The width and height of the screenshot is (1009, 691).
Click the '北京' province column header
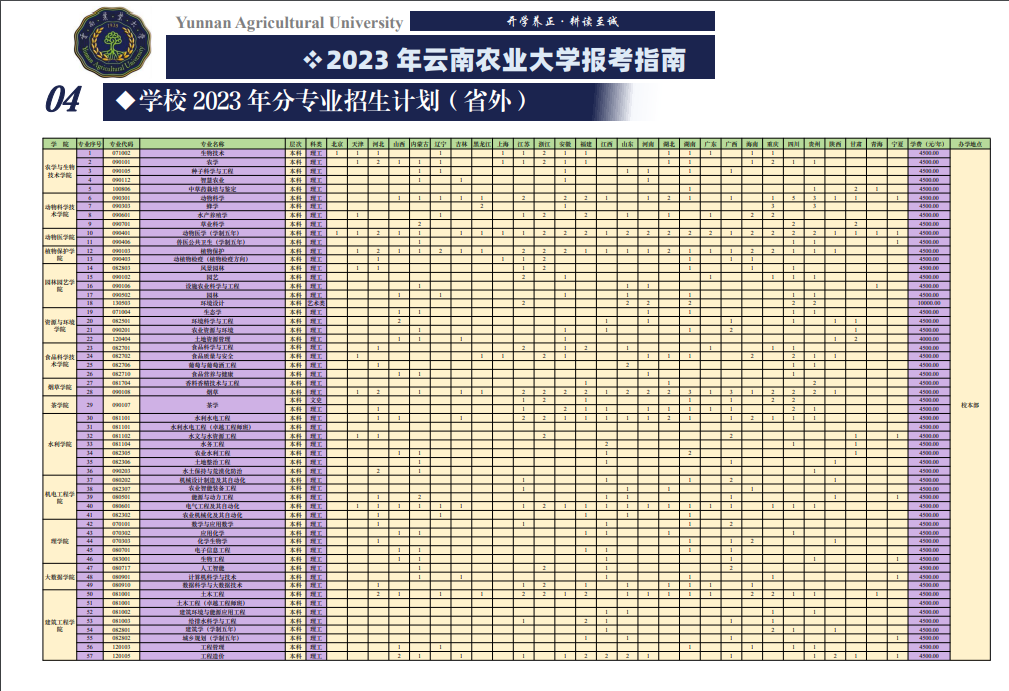(x=337, y=144)
